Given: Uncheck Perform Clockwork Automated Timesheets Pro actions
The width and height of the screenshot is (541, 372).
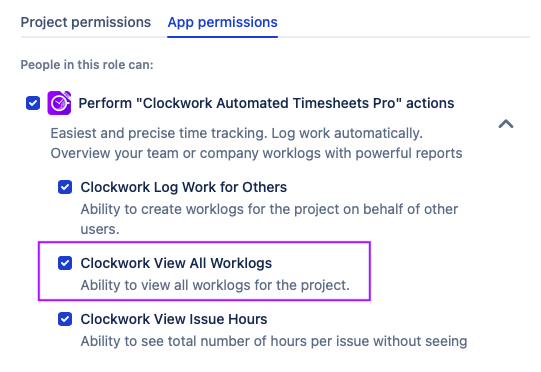Looking at the screenshot, I should click(33, 103).
